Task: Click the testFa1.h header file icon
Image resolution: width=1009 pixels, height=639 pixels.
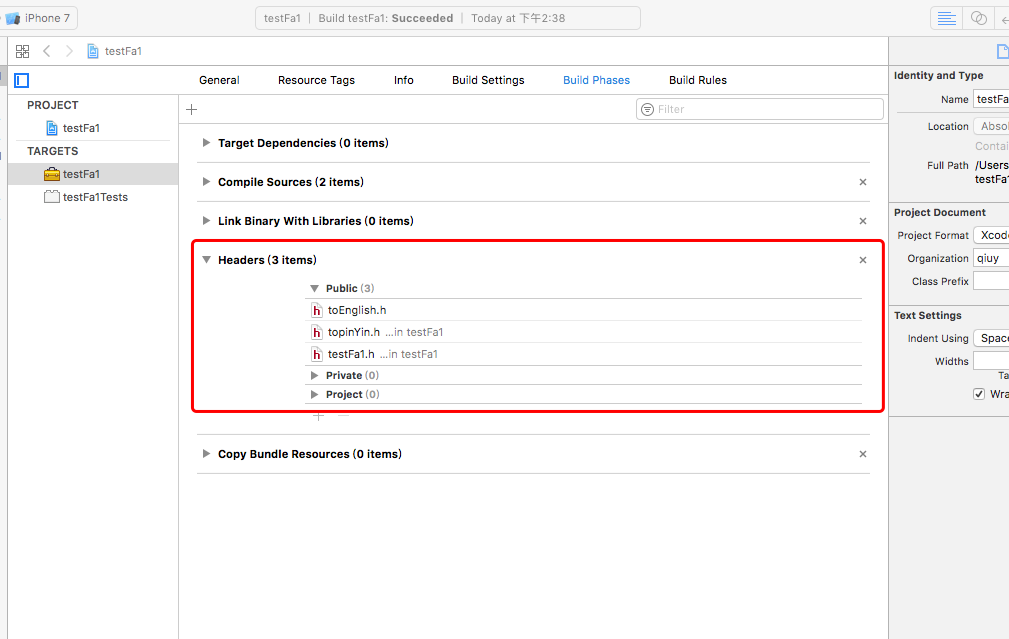Action: click(317, 354)
